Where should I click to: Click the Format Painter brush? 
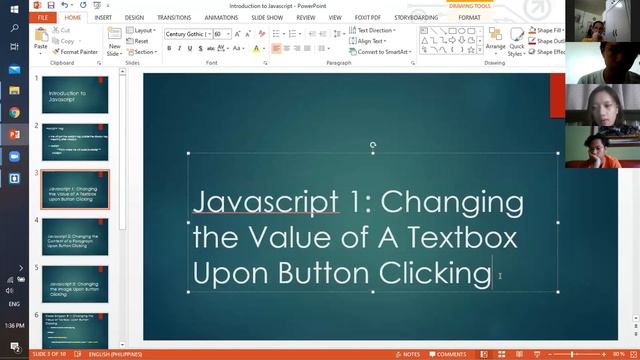pyautogui.click(x=75, y=52)
